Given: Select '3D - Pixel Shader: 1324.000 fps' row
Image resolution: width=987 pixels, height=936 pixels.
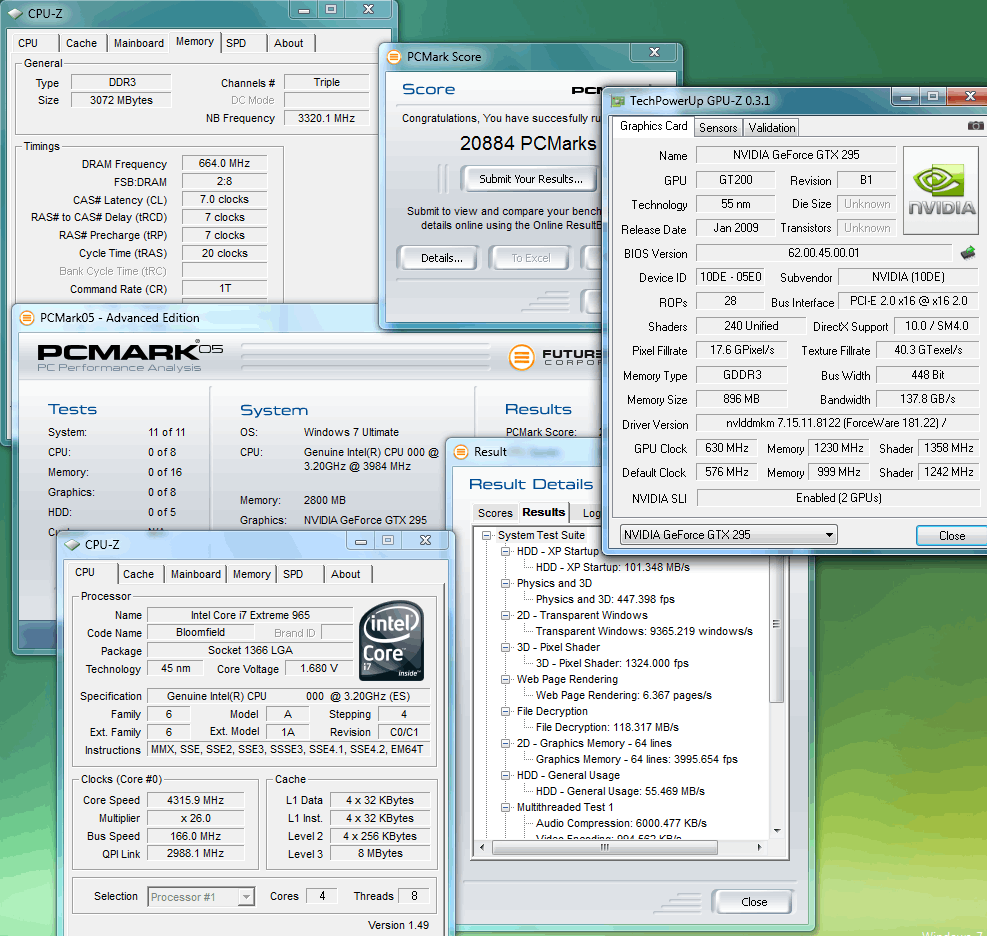Looking at the screenshot, I should click(x=612, y=663).
